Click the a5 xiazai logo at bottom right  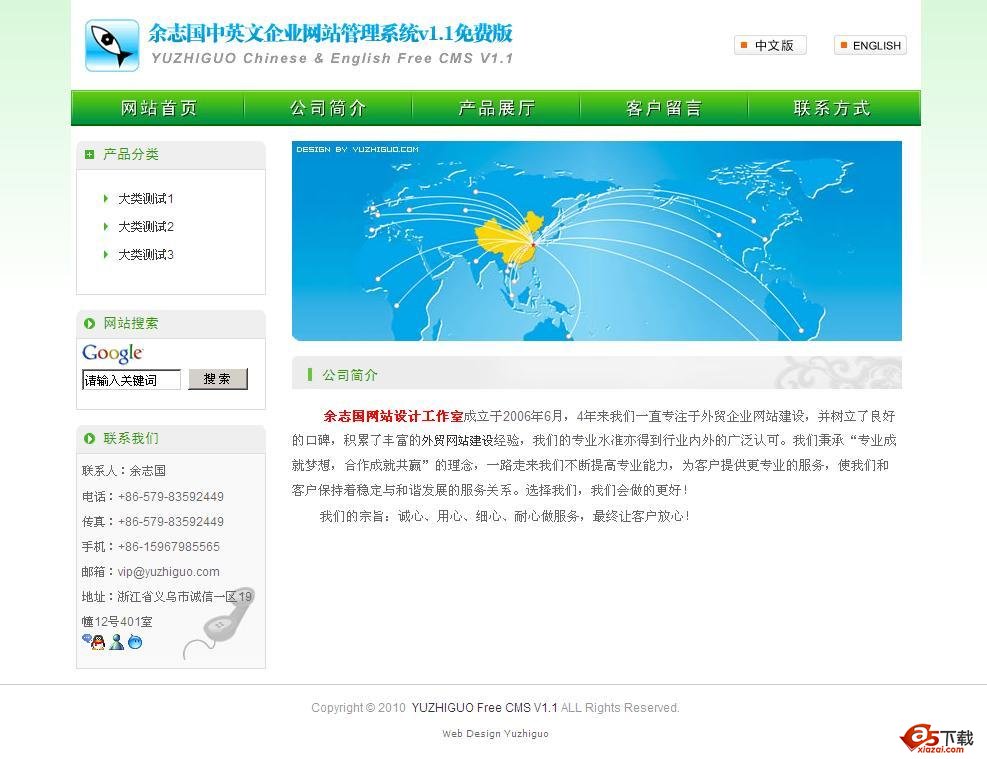[x=938, y=738]
